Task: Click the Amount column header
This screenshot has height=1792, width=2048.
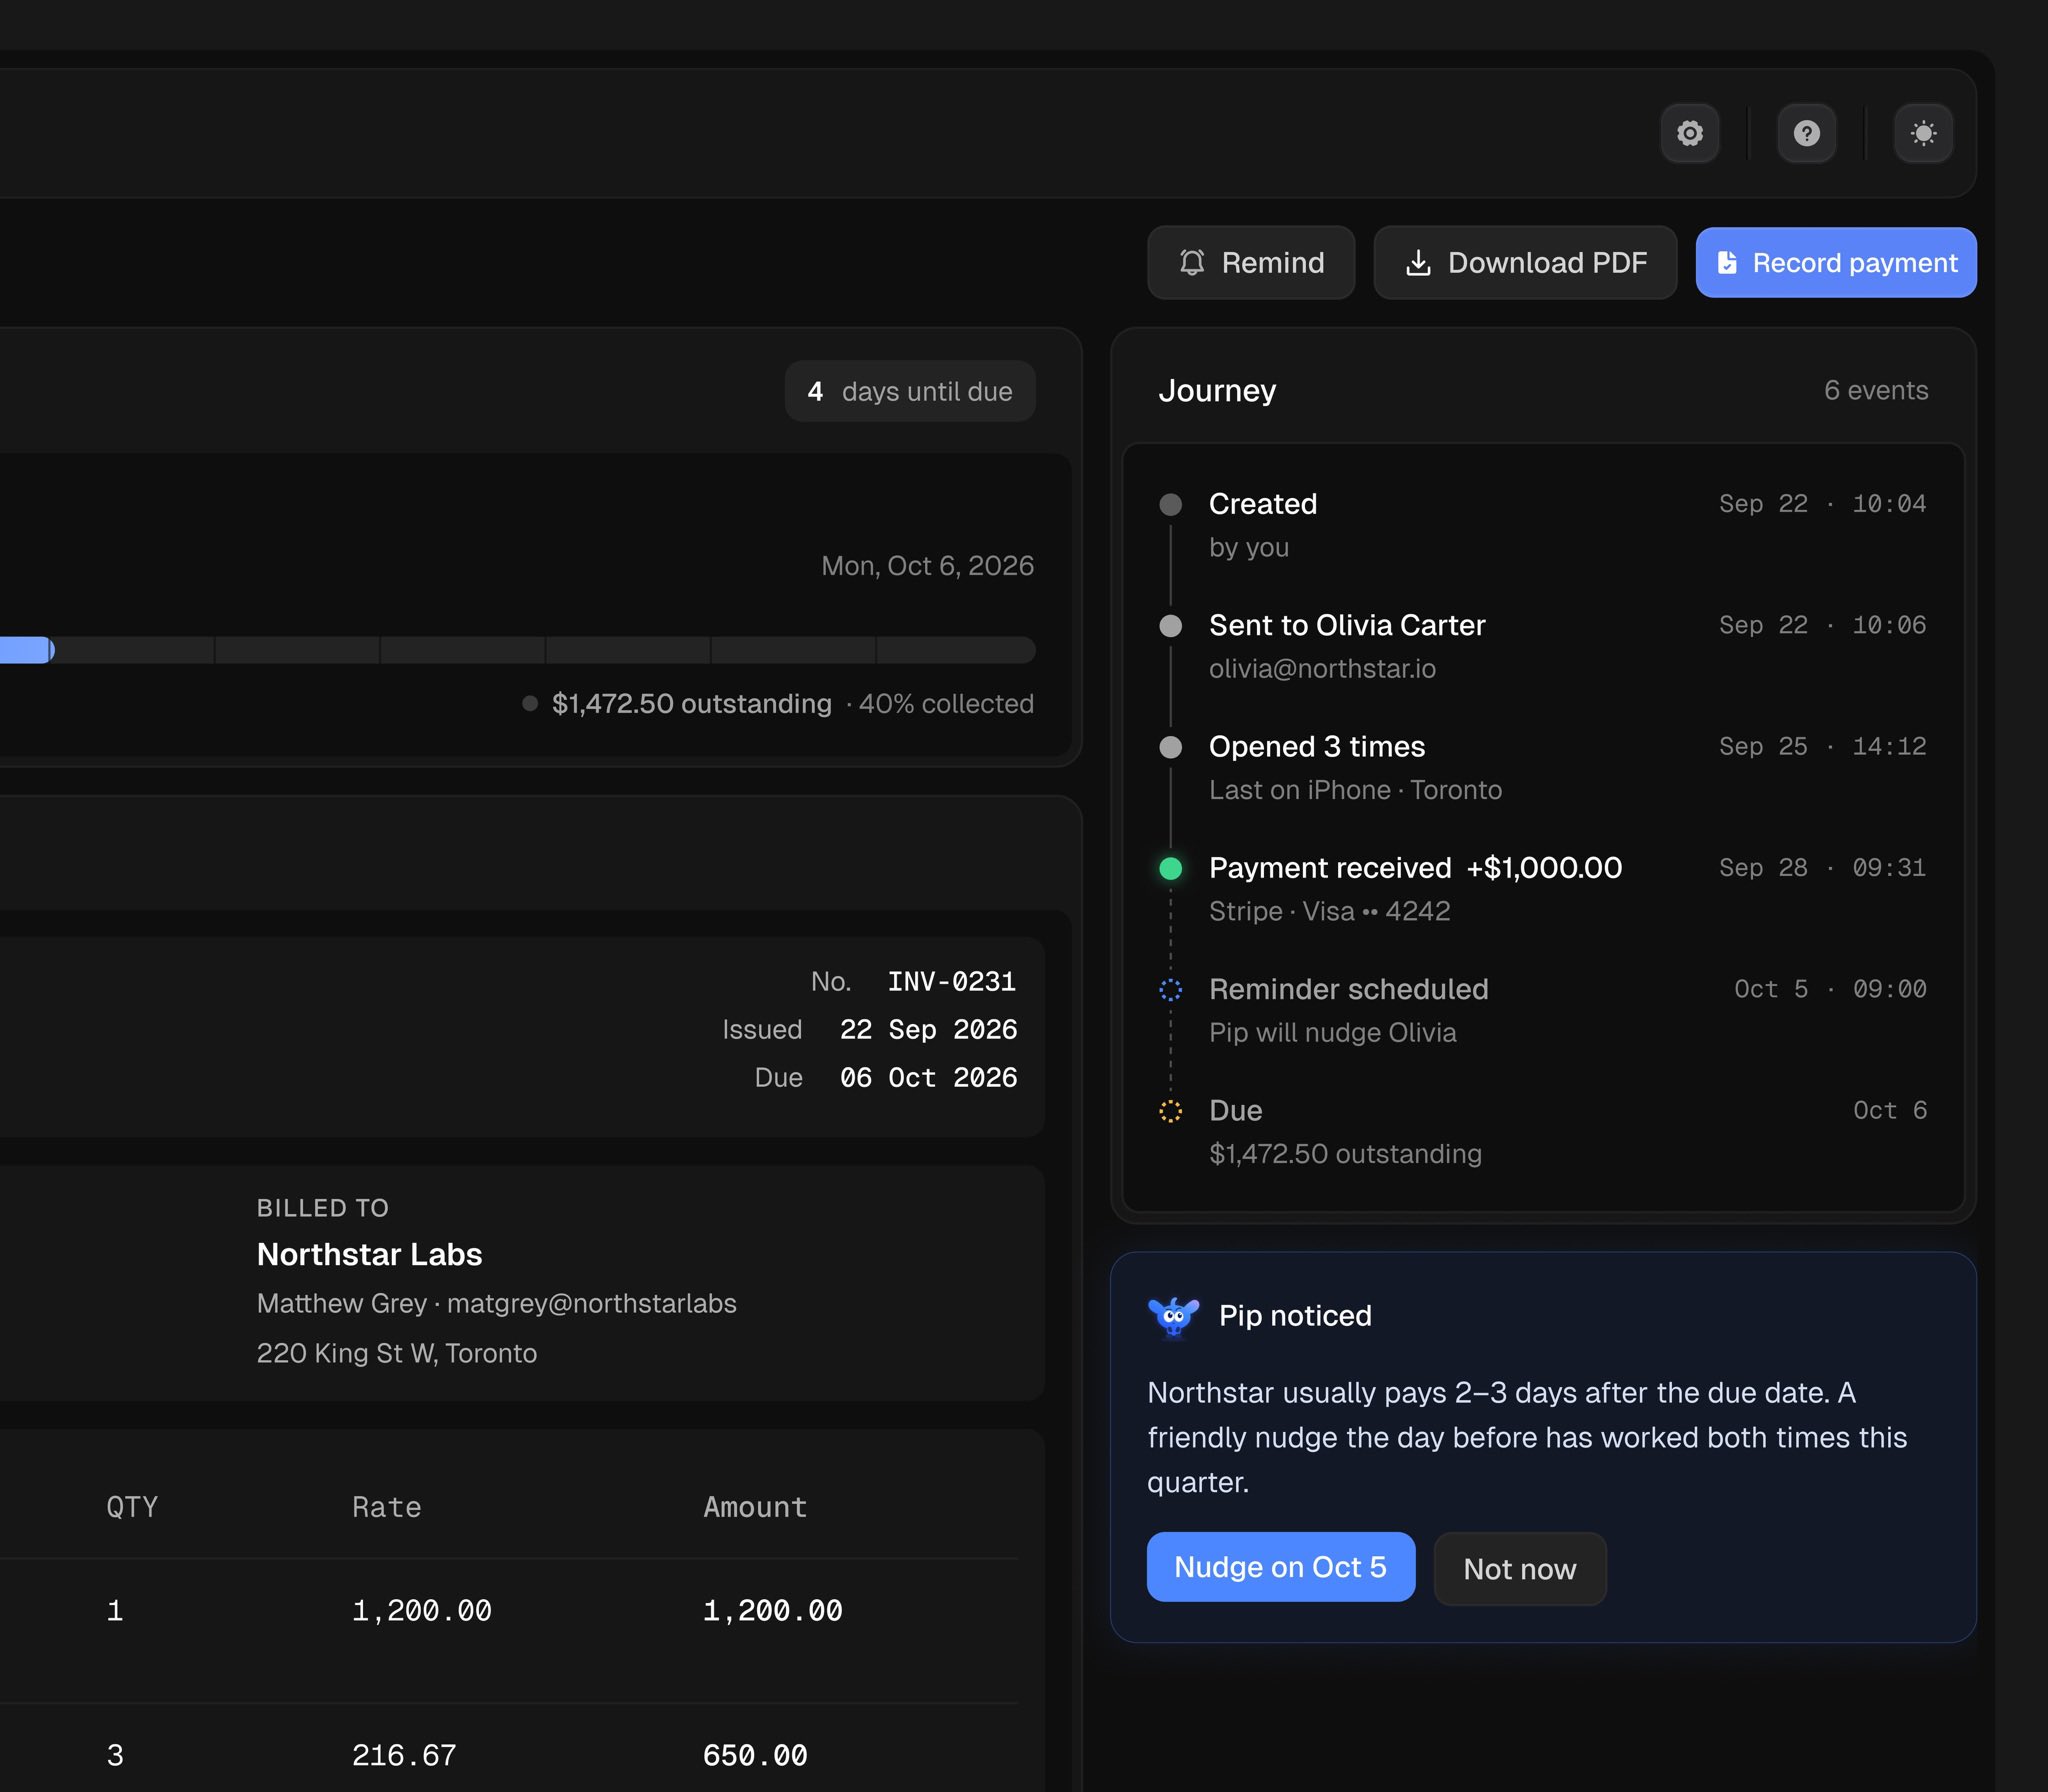Action: (755, 1507)
